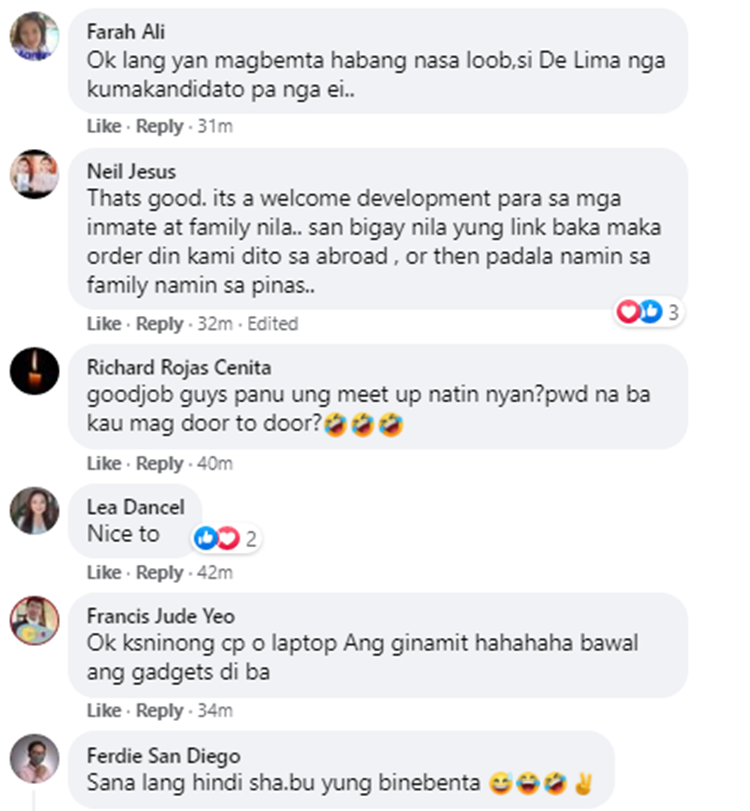Image resolution: width=750 pixels, height=811 pixels.
Task: Open Ferdie San Diego's name link
Action: pyautogui.click(x=163, y=756)
